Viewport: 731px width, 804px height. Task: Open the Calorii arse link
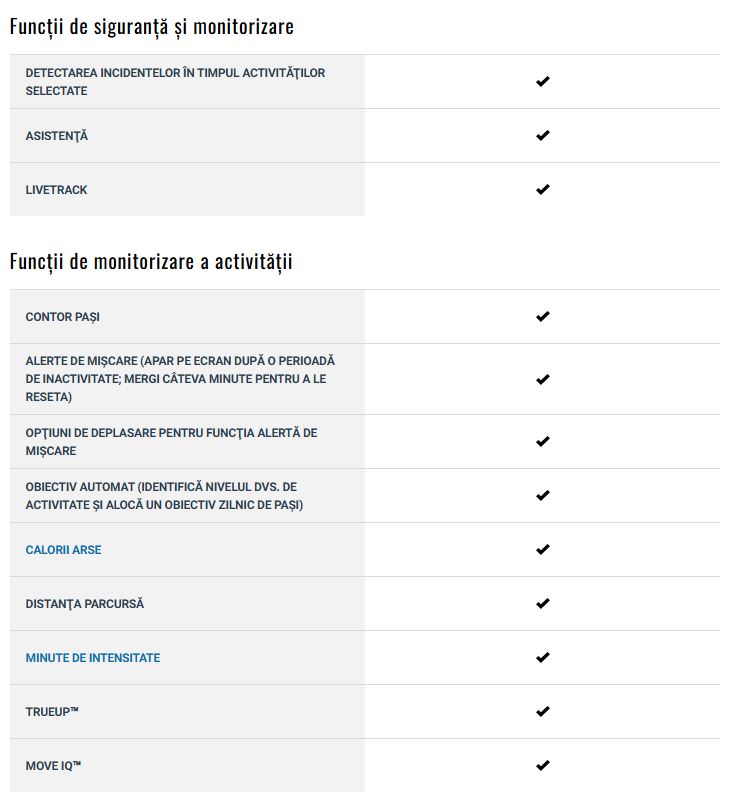tap(64, 550)
